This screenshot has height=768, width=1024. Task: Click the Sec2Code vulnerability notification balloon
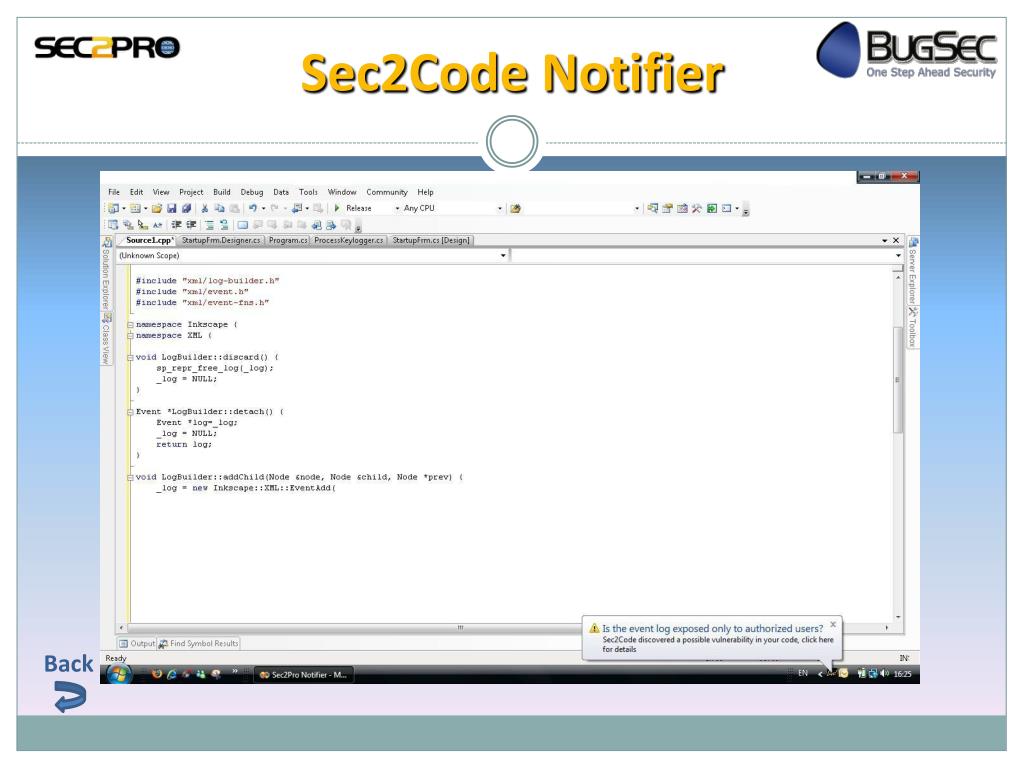(712, 638)
